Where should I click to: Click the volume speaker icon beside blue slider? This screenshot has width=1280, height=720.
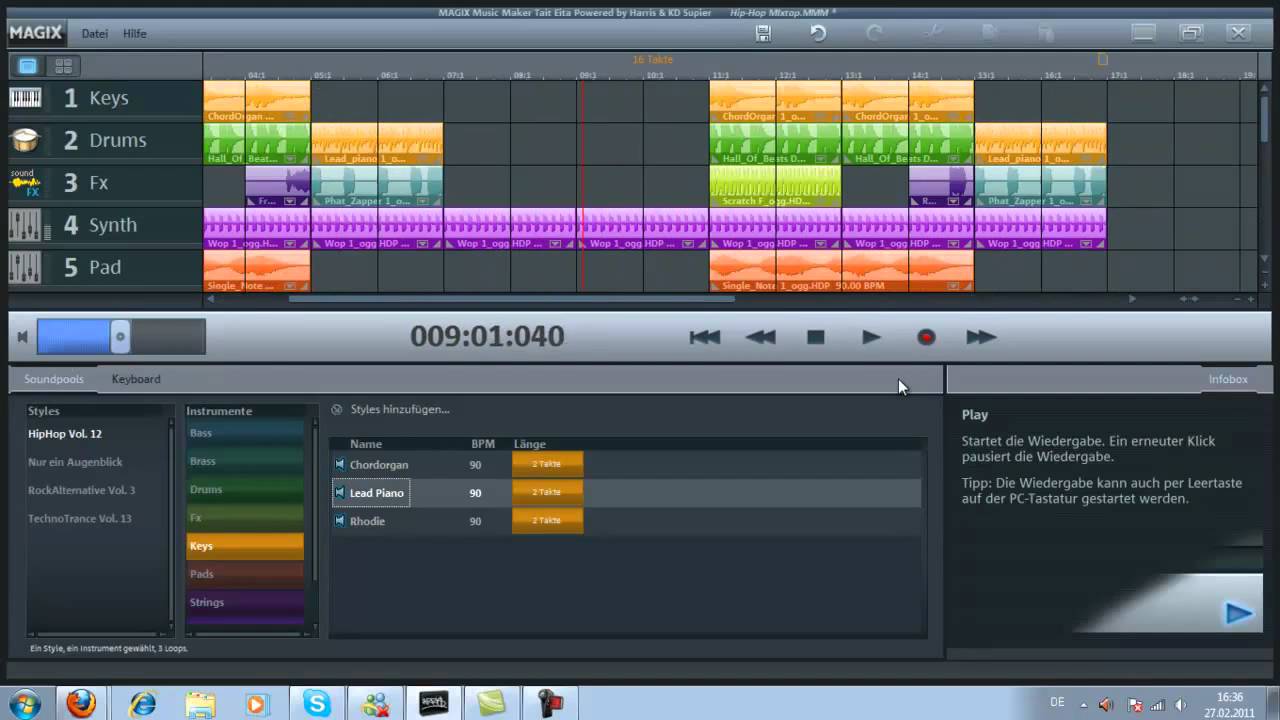pos(22,337)
